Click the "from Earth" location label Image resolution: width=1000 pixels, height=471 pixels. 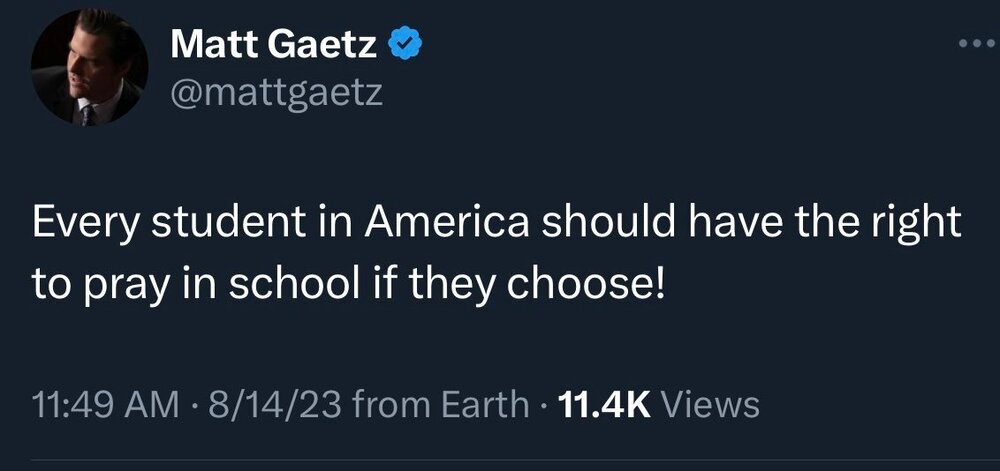pos(441,405)
